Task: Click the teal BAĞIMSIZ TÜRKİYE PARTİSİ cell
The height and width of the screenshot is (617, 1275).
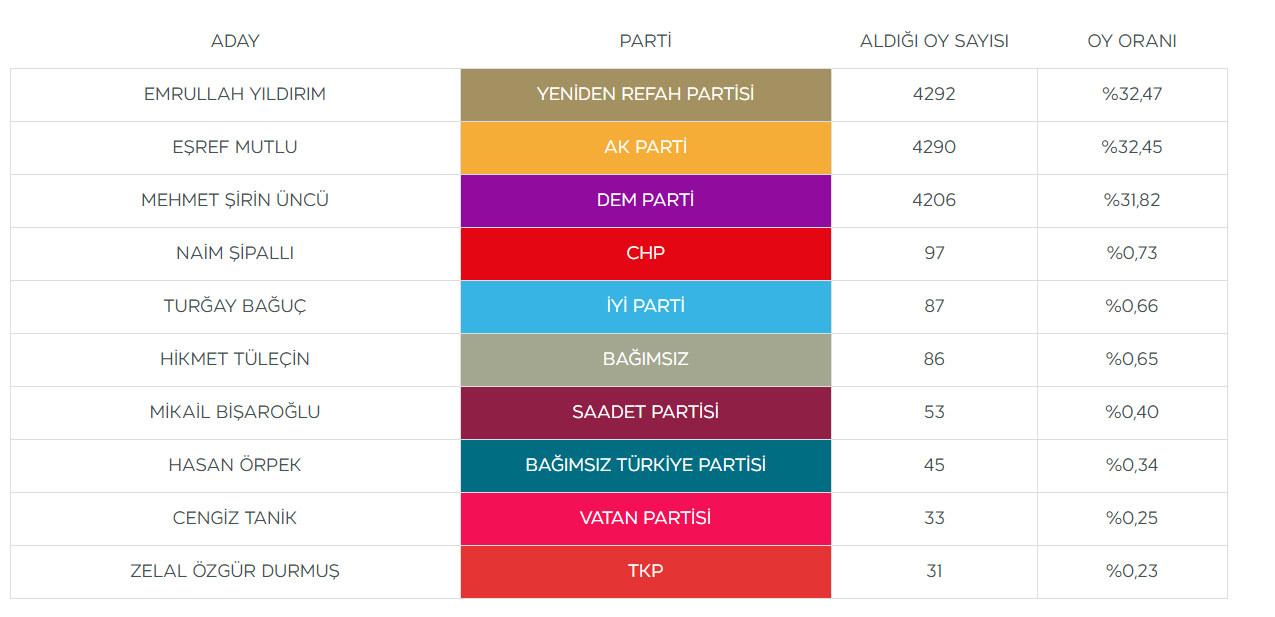Action: coord(645,465)
